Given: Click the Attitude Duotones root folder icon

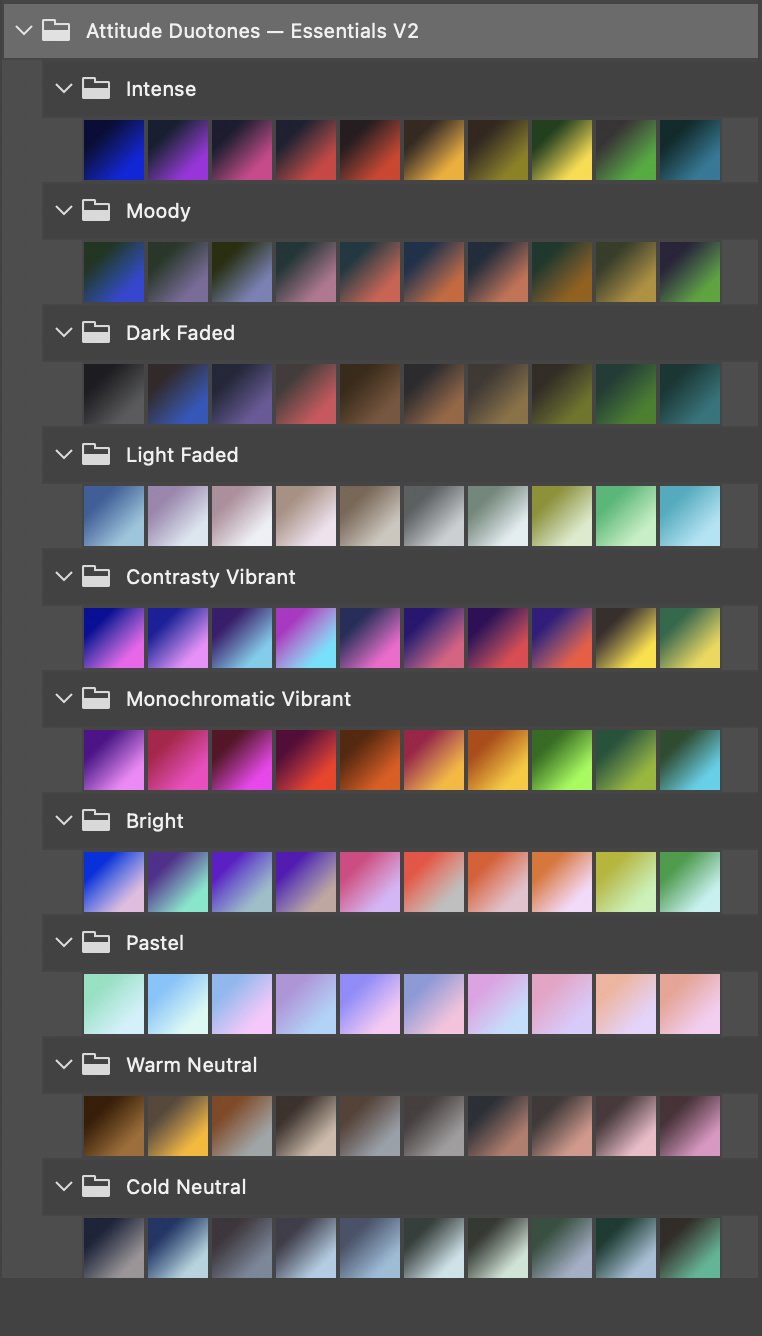Looking at the screenshot, I should pos(55,31).
